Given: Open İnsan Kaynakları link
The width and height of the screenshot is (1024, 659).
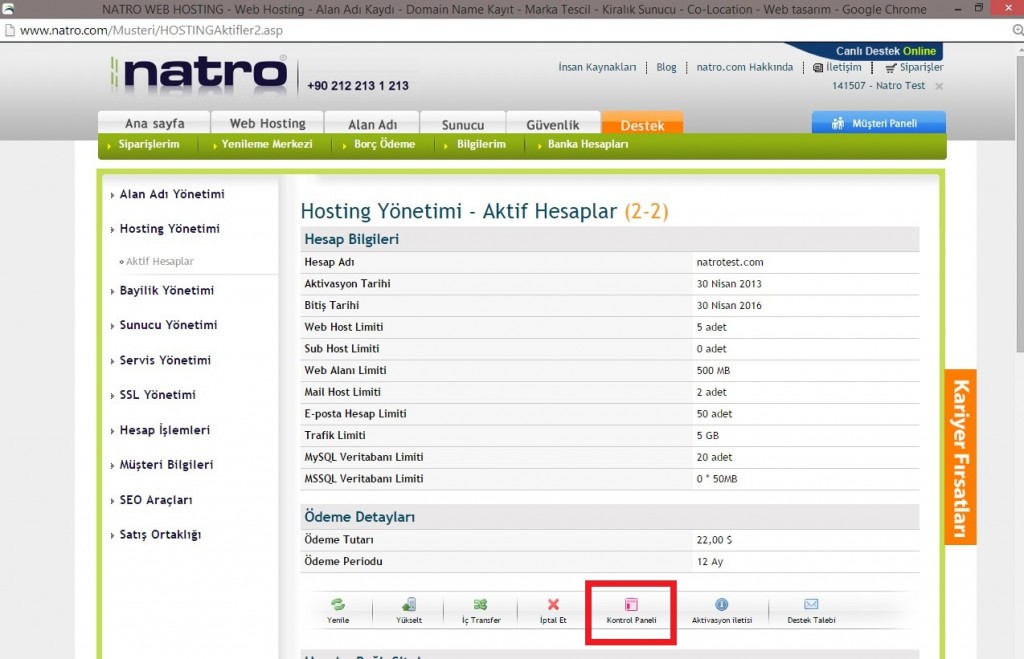Looking at the screenshot, I should pyautogui.click(x=597, y=67).
